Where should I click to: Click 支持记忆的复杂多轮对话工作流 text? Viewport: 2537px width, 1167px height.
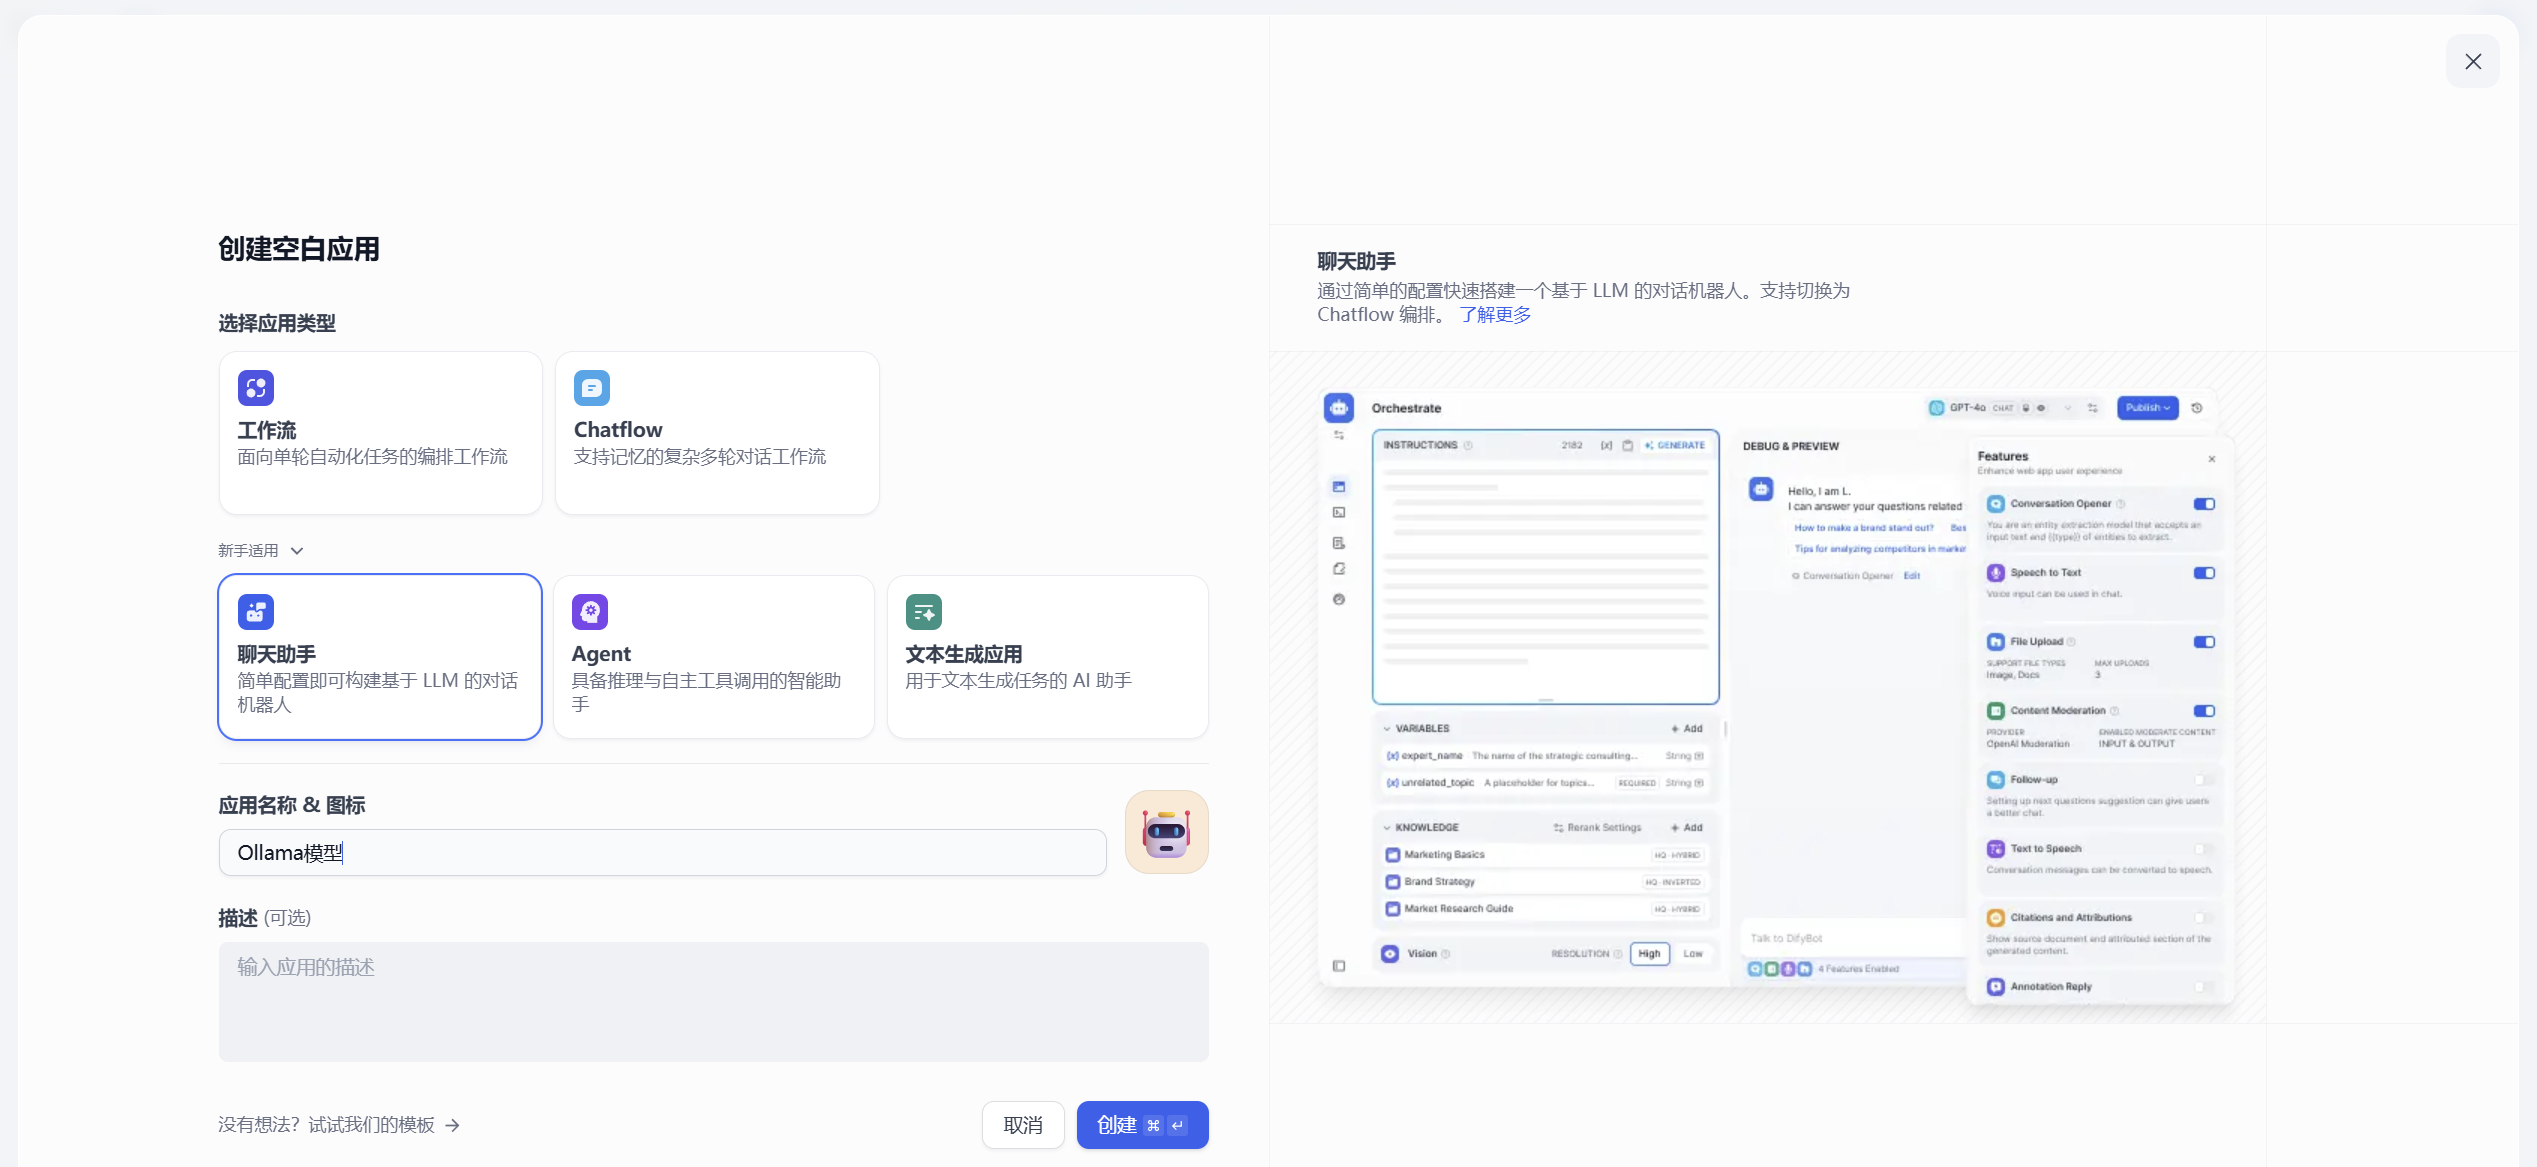700,457
